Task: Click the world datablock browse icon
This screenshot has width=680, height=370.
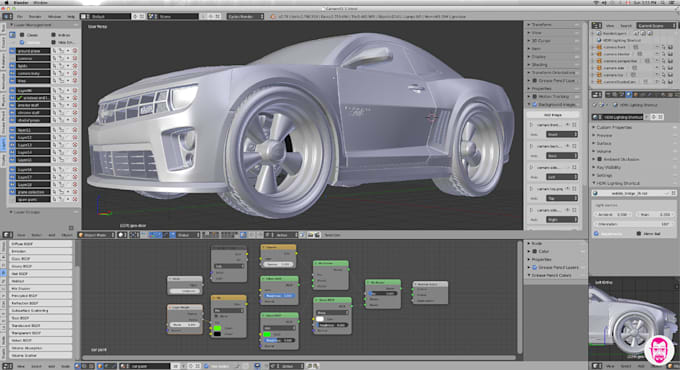Action: [x=596, y=117]
